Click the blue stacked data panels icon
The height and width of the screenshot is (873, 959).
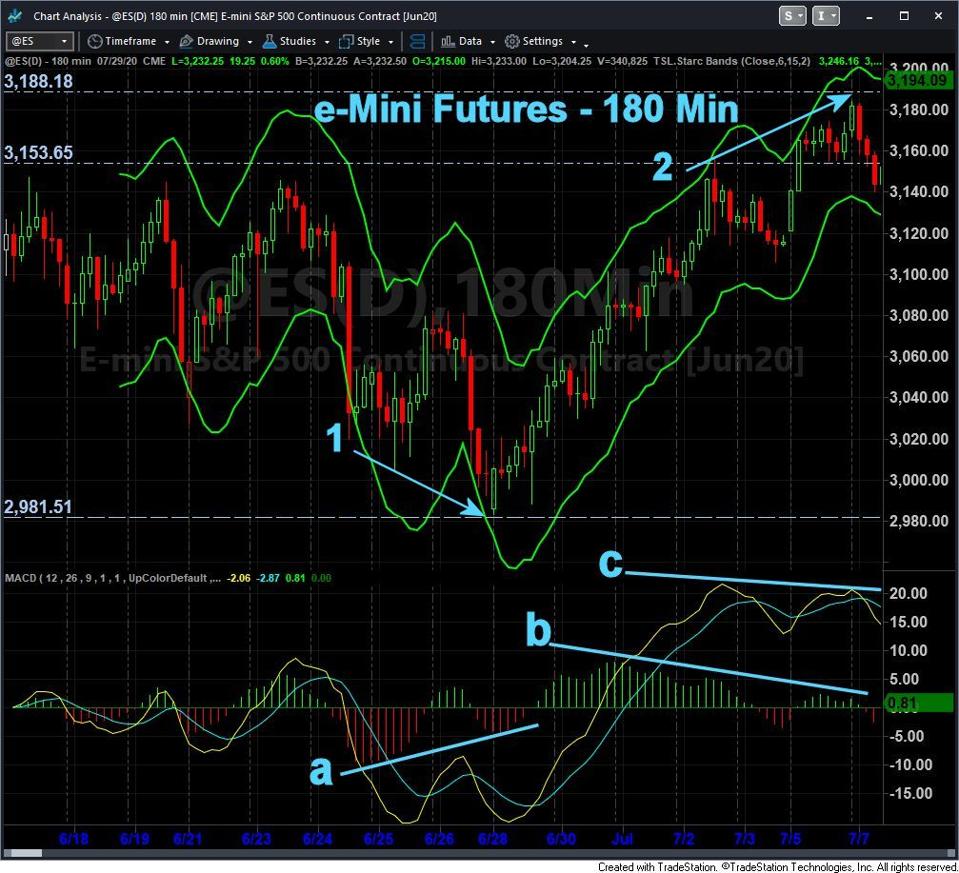419,41
